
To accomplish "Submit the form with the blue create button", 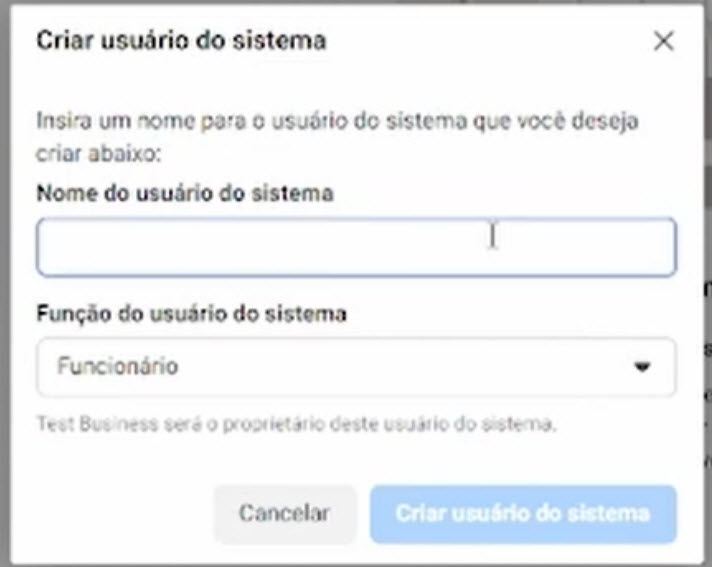I will pyautogui.click(x=523, y=514).
